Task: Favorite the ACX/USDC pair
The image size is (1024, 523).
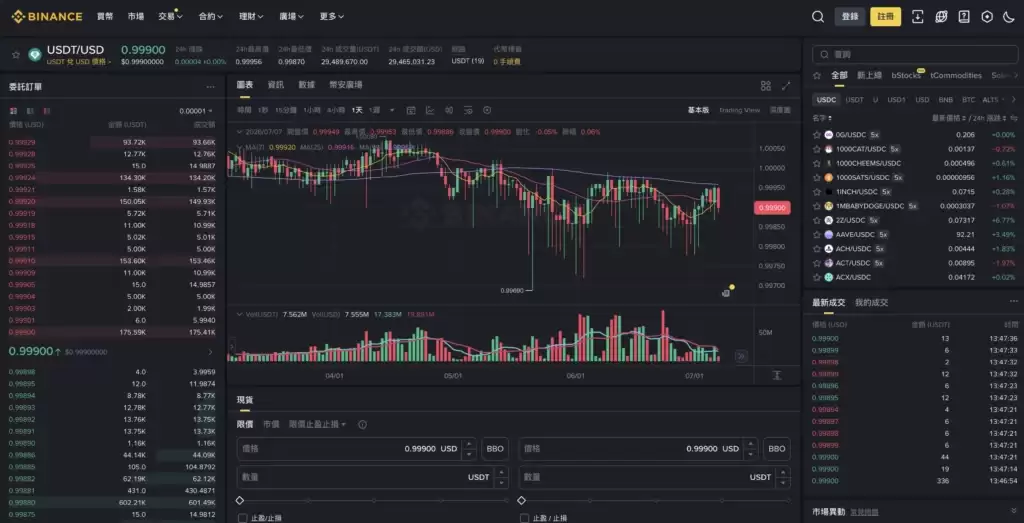Action: [x=816, y=277]
